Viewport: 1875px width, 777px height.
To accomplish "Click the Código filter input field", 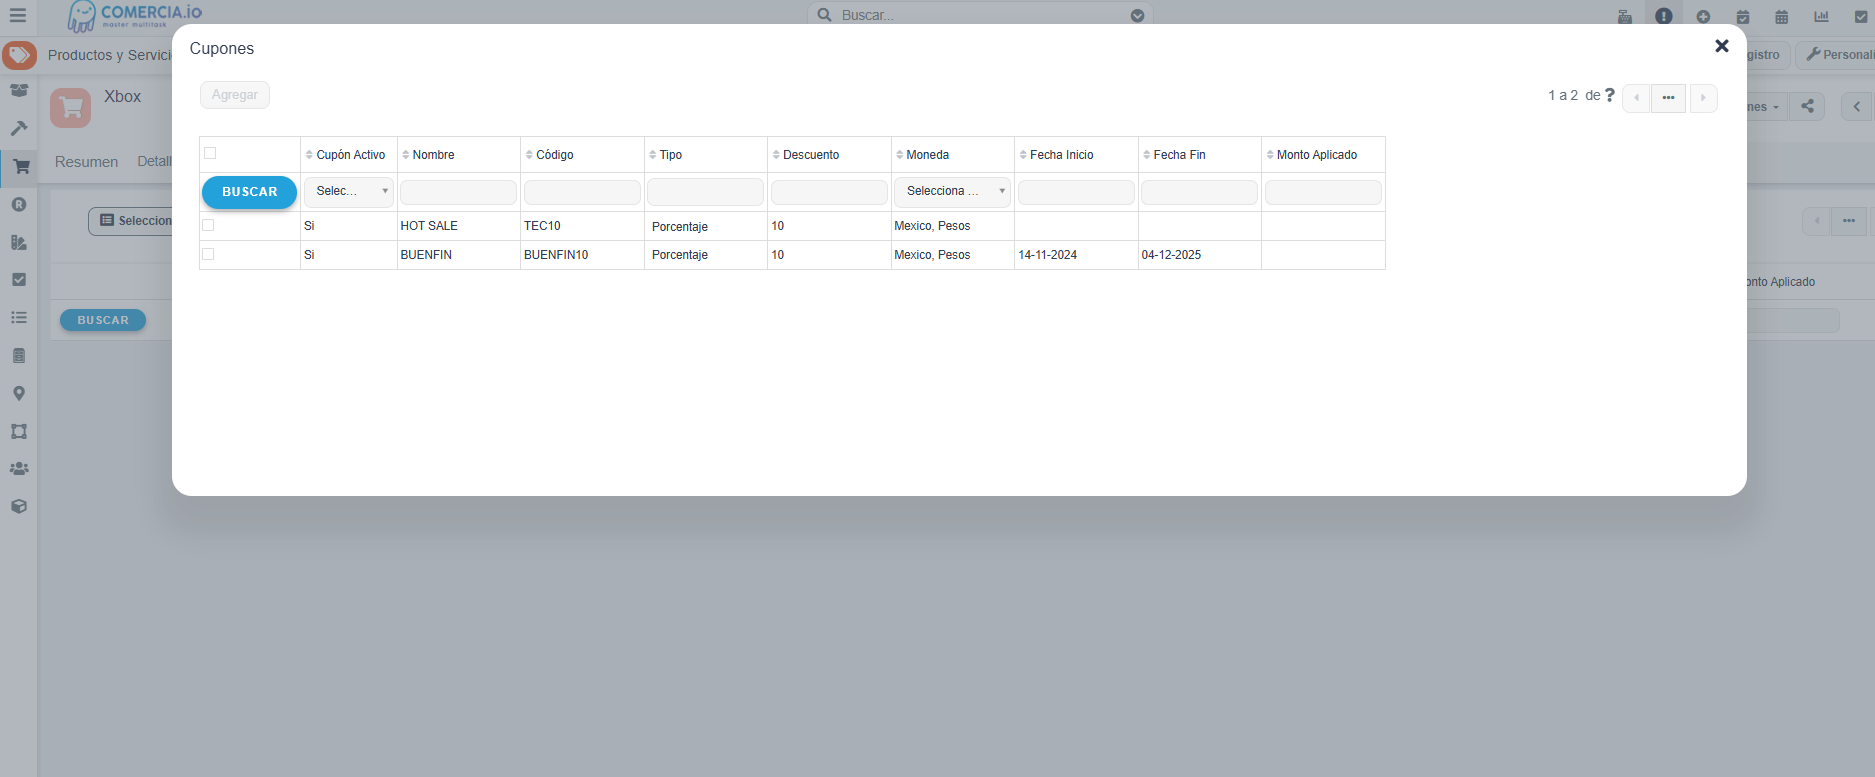I will pyautogui.click(x=582, y=192).
